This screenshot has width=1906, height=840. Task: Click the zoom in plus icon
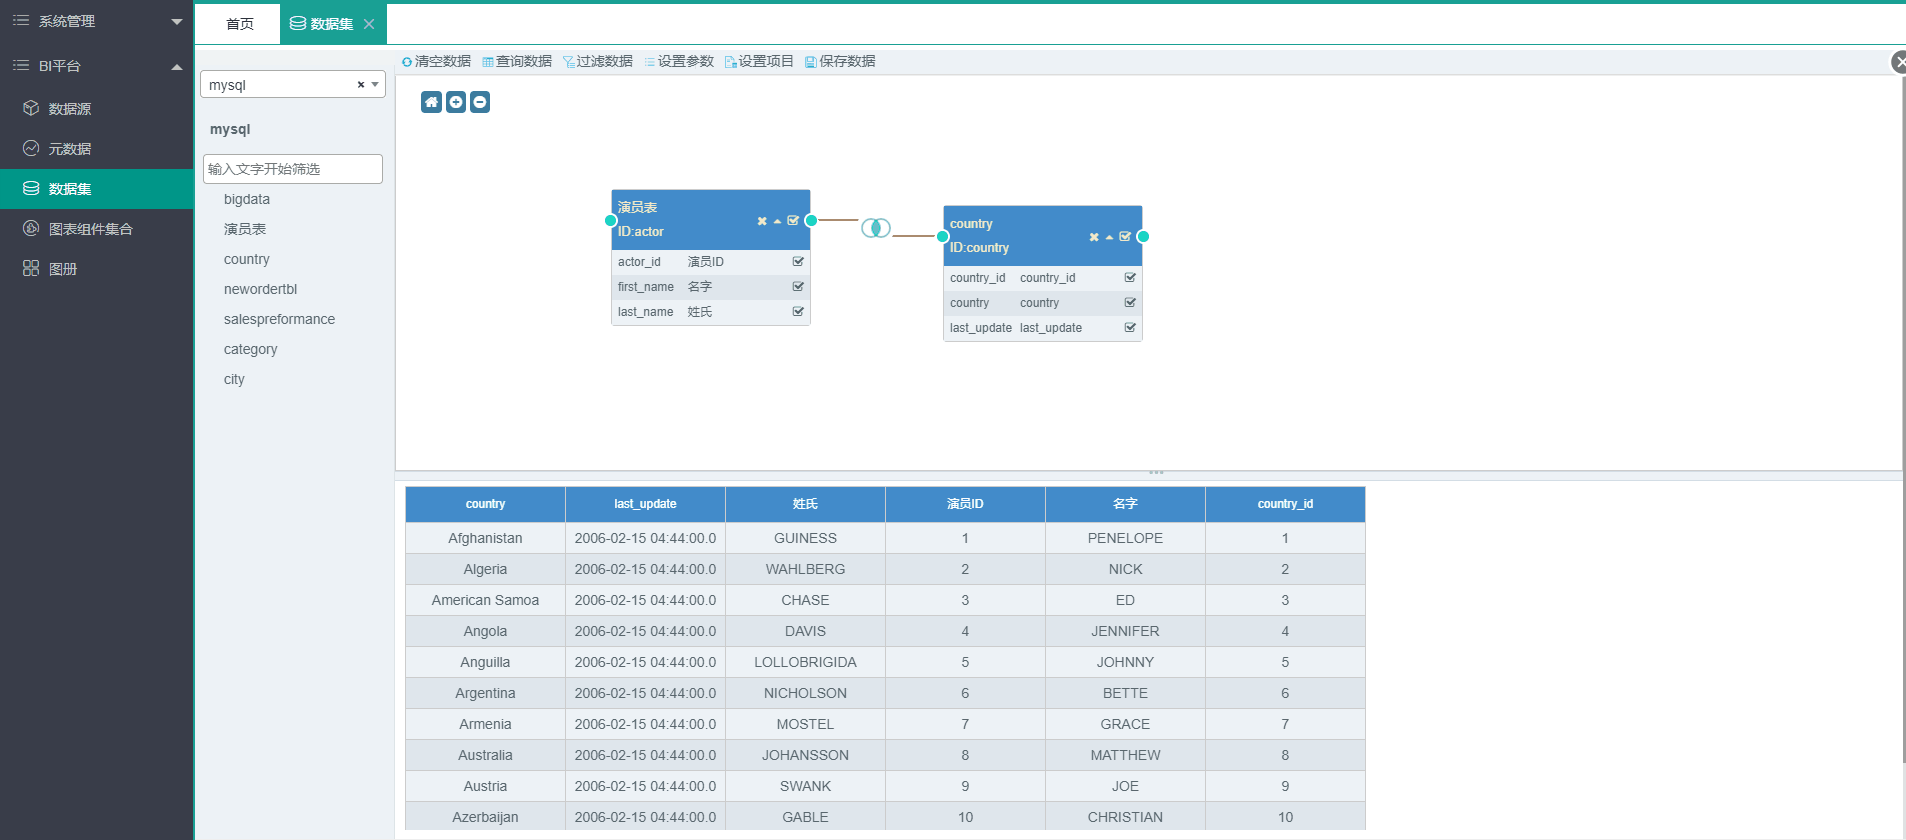click(456, 102)
